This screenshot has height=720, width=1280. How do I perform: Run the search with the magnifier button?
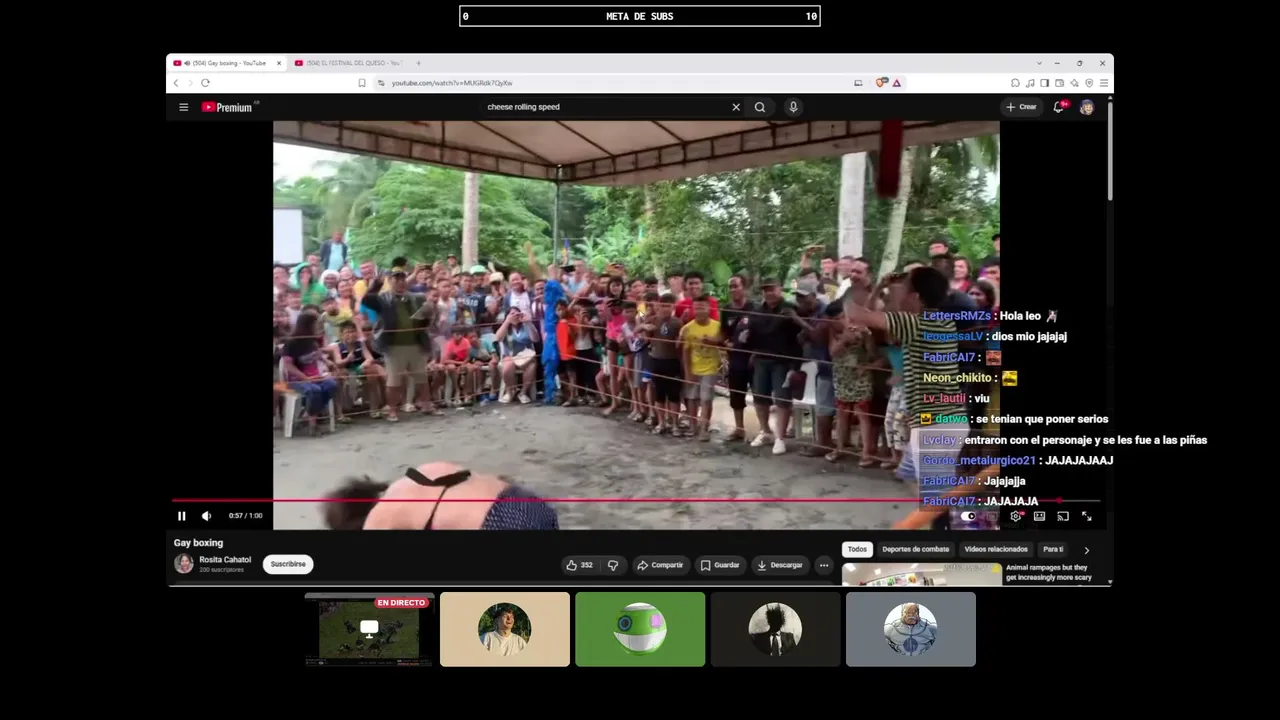[x=760, y=107]
